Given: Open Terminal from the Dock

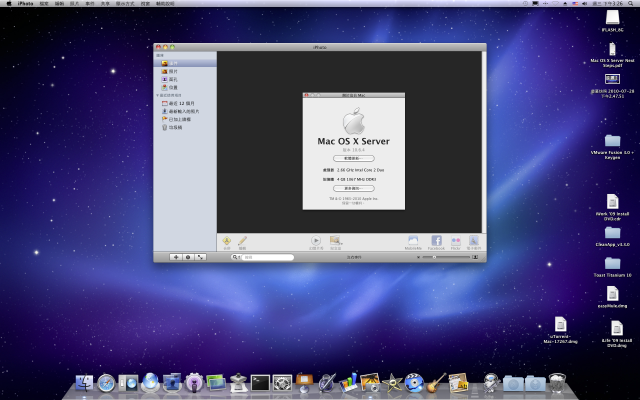Looking at the screenshot, I should tap(260, 383).
